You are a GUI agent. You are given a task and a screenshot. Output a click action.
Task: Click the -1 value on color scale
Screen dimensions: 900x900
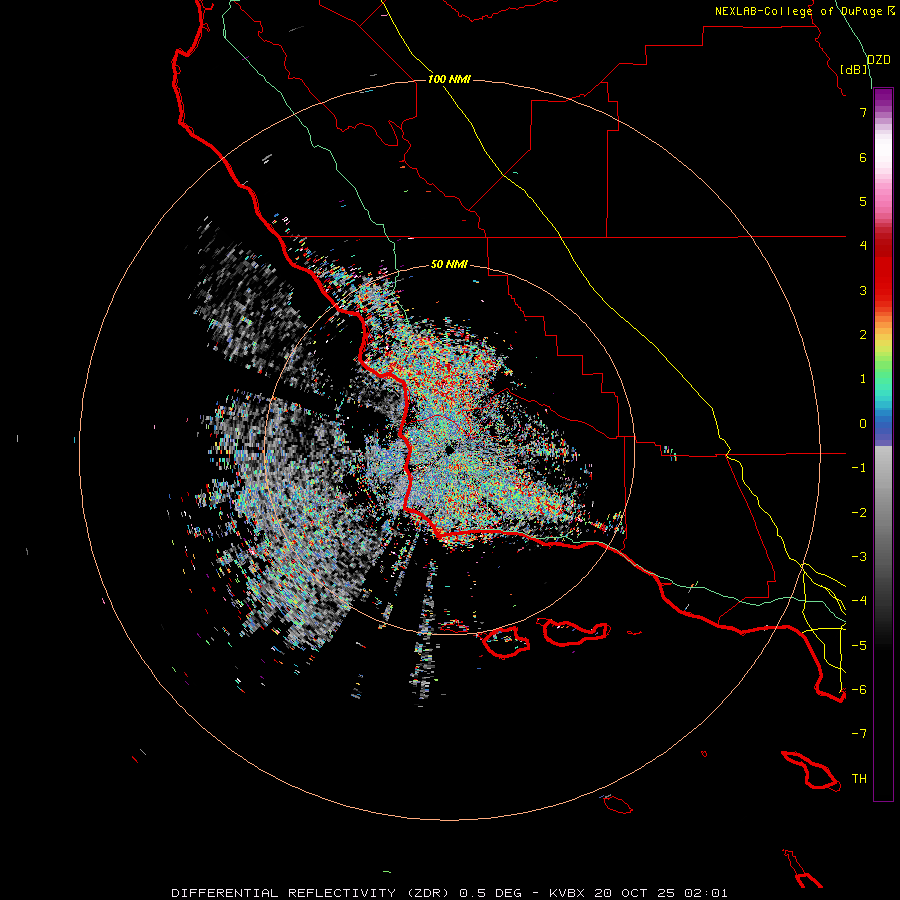[x=859, y=468]
